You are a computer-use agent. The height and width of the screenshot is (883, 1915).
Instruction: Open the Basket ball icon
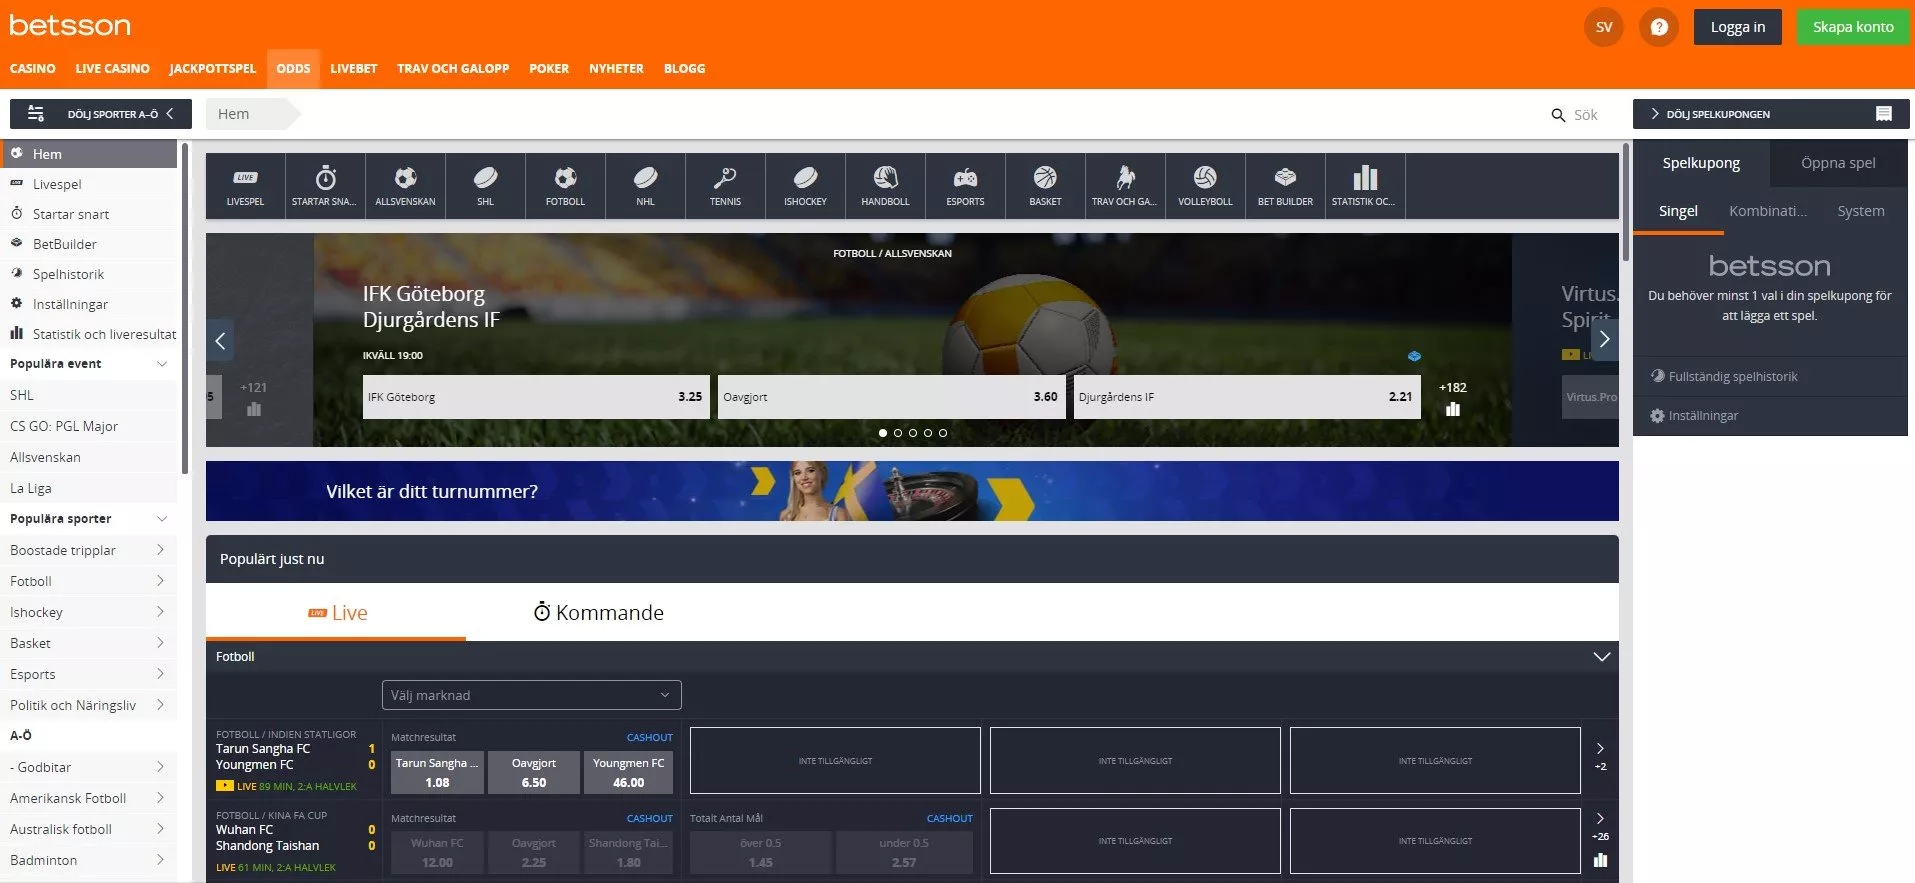(1045, 186)
